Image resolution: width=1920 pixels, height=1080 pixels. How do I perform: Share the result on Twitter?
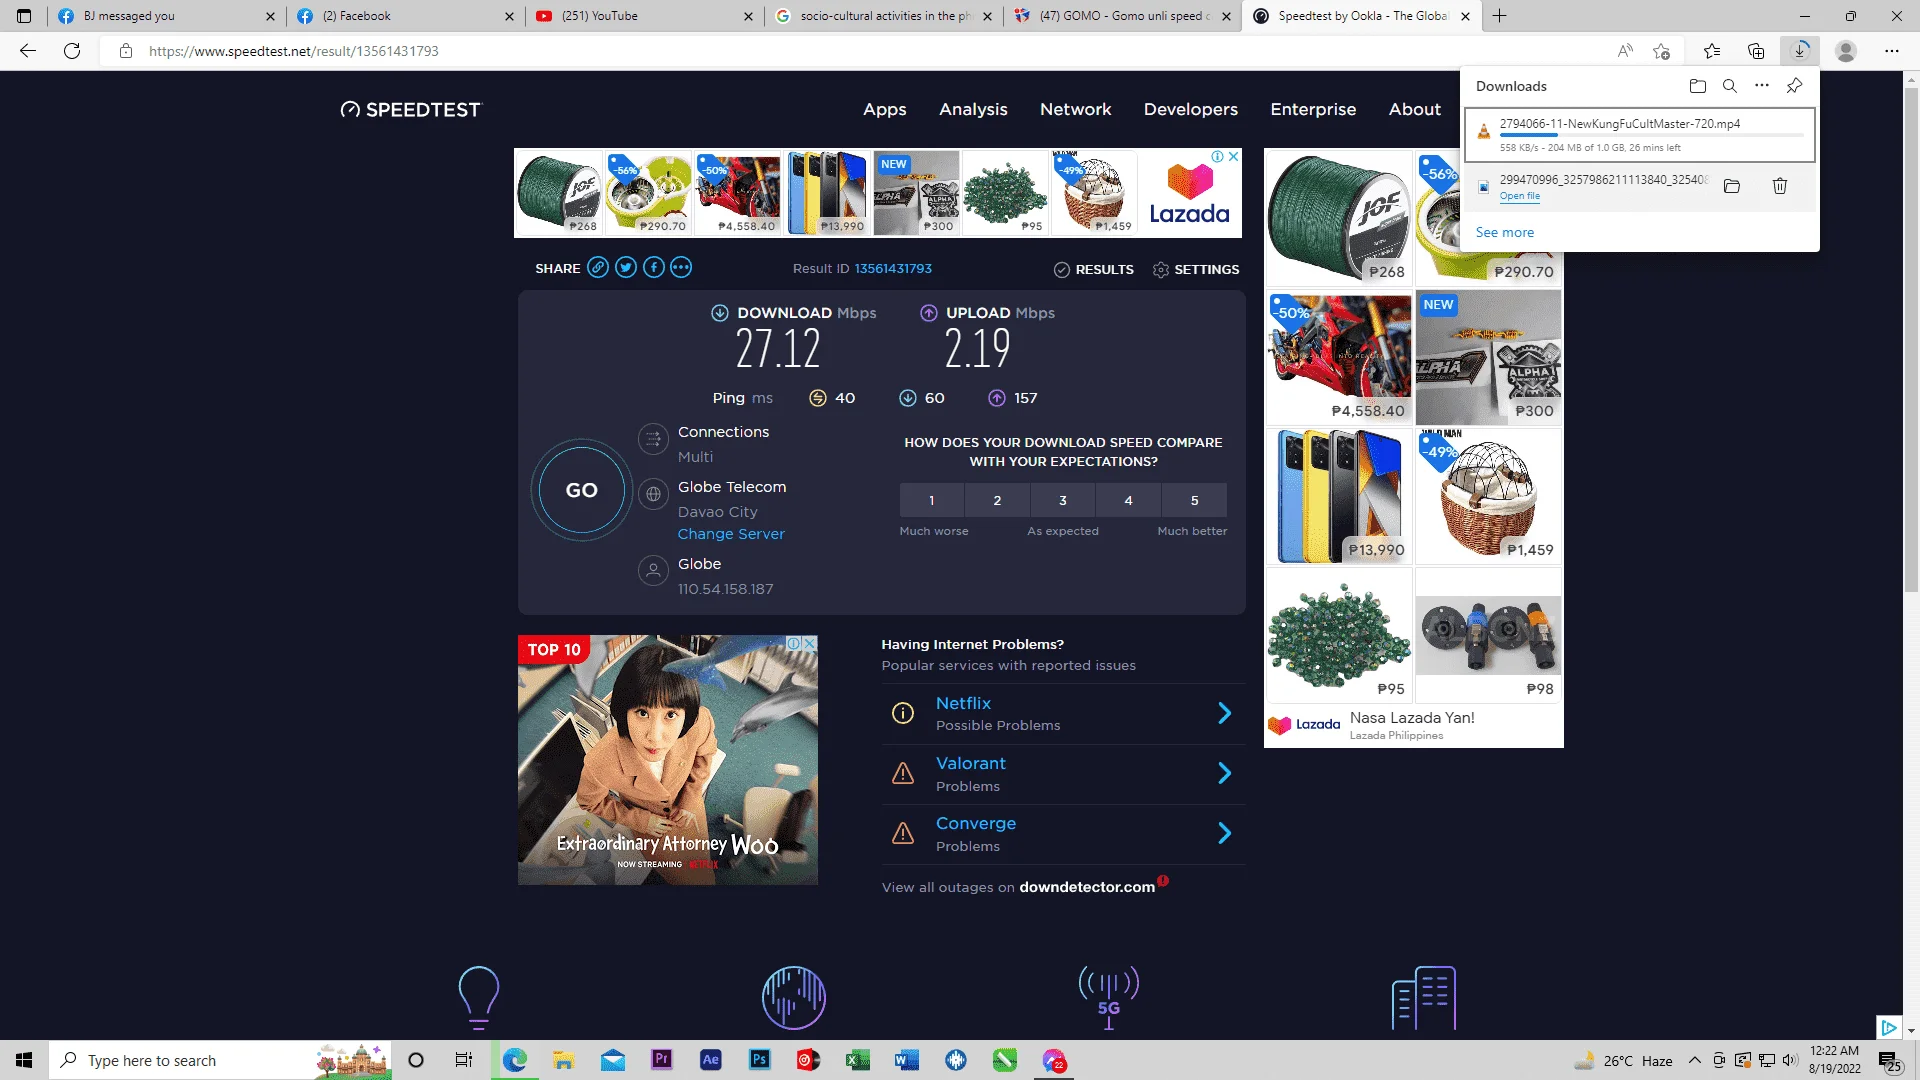[x=626, y=267]
